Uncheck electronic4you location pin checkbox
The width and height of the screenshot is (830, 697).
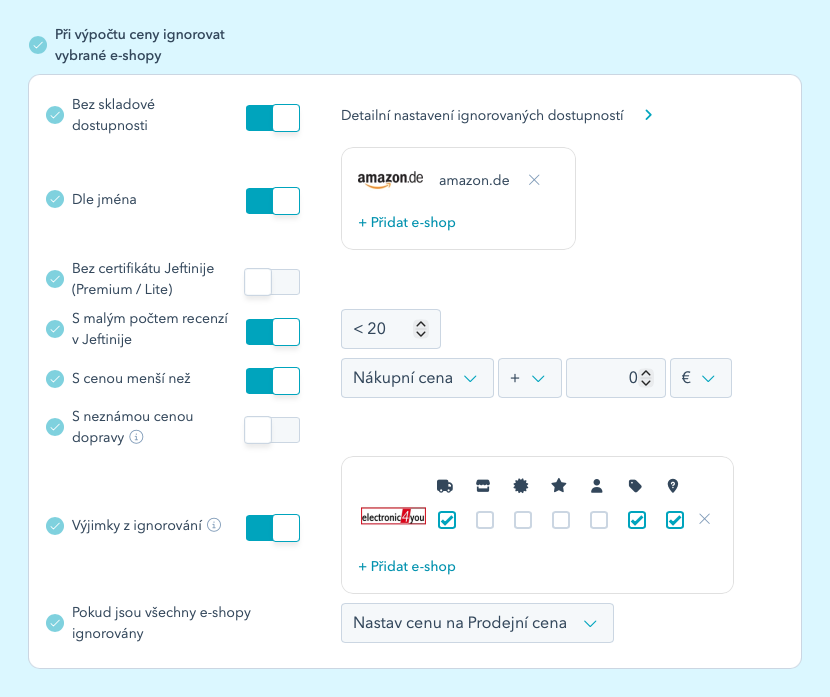point(675,520)
